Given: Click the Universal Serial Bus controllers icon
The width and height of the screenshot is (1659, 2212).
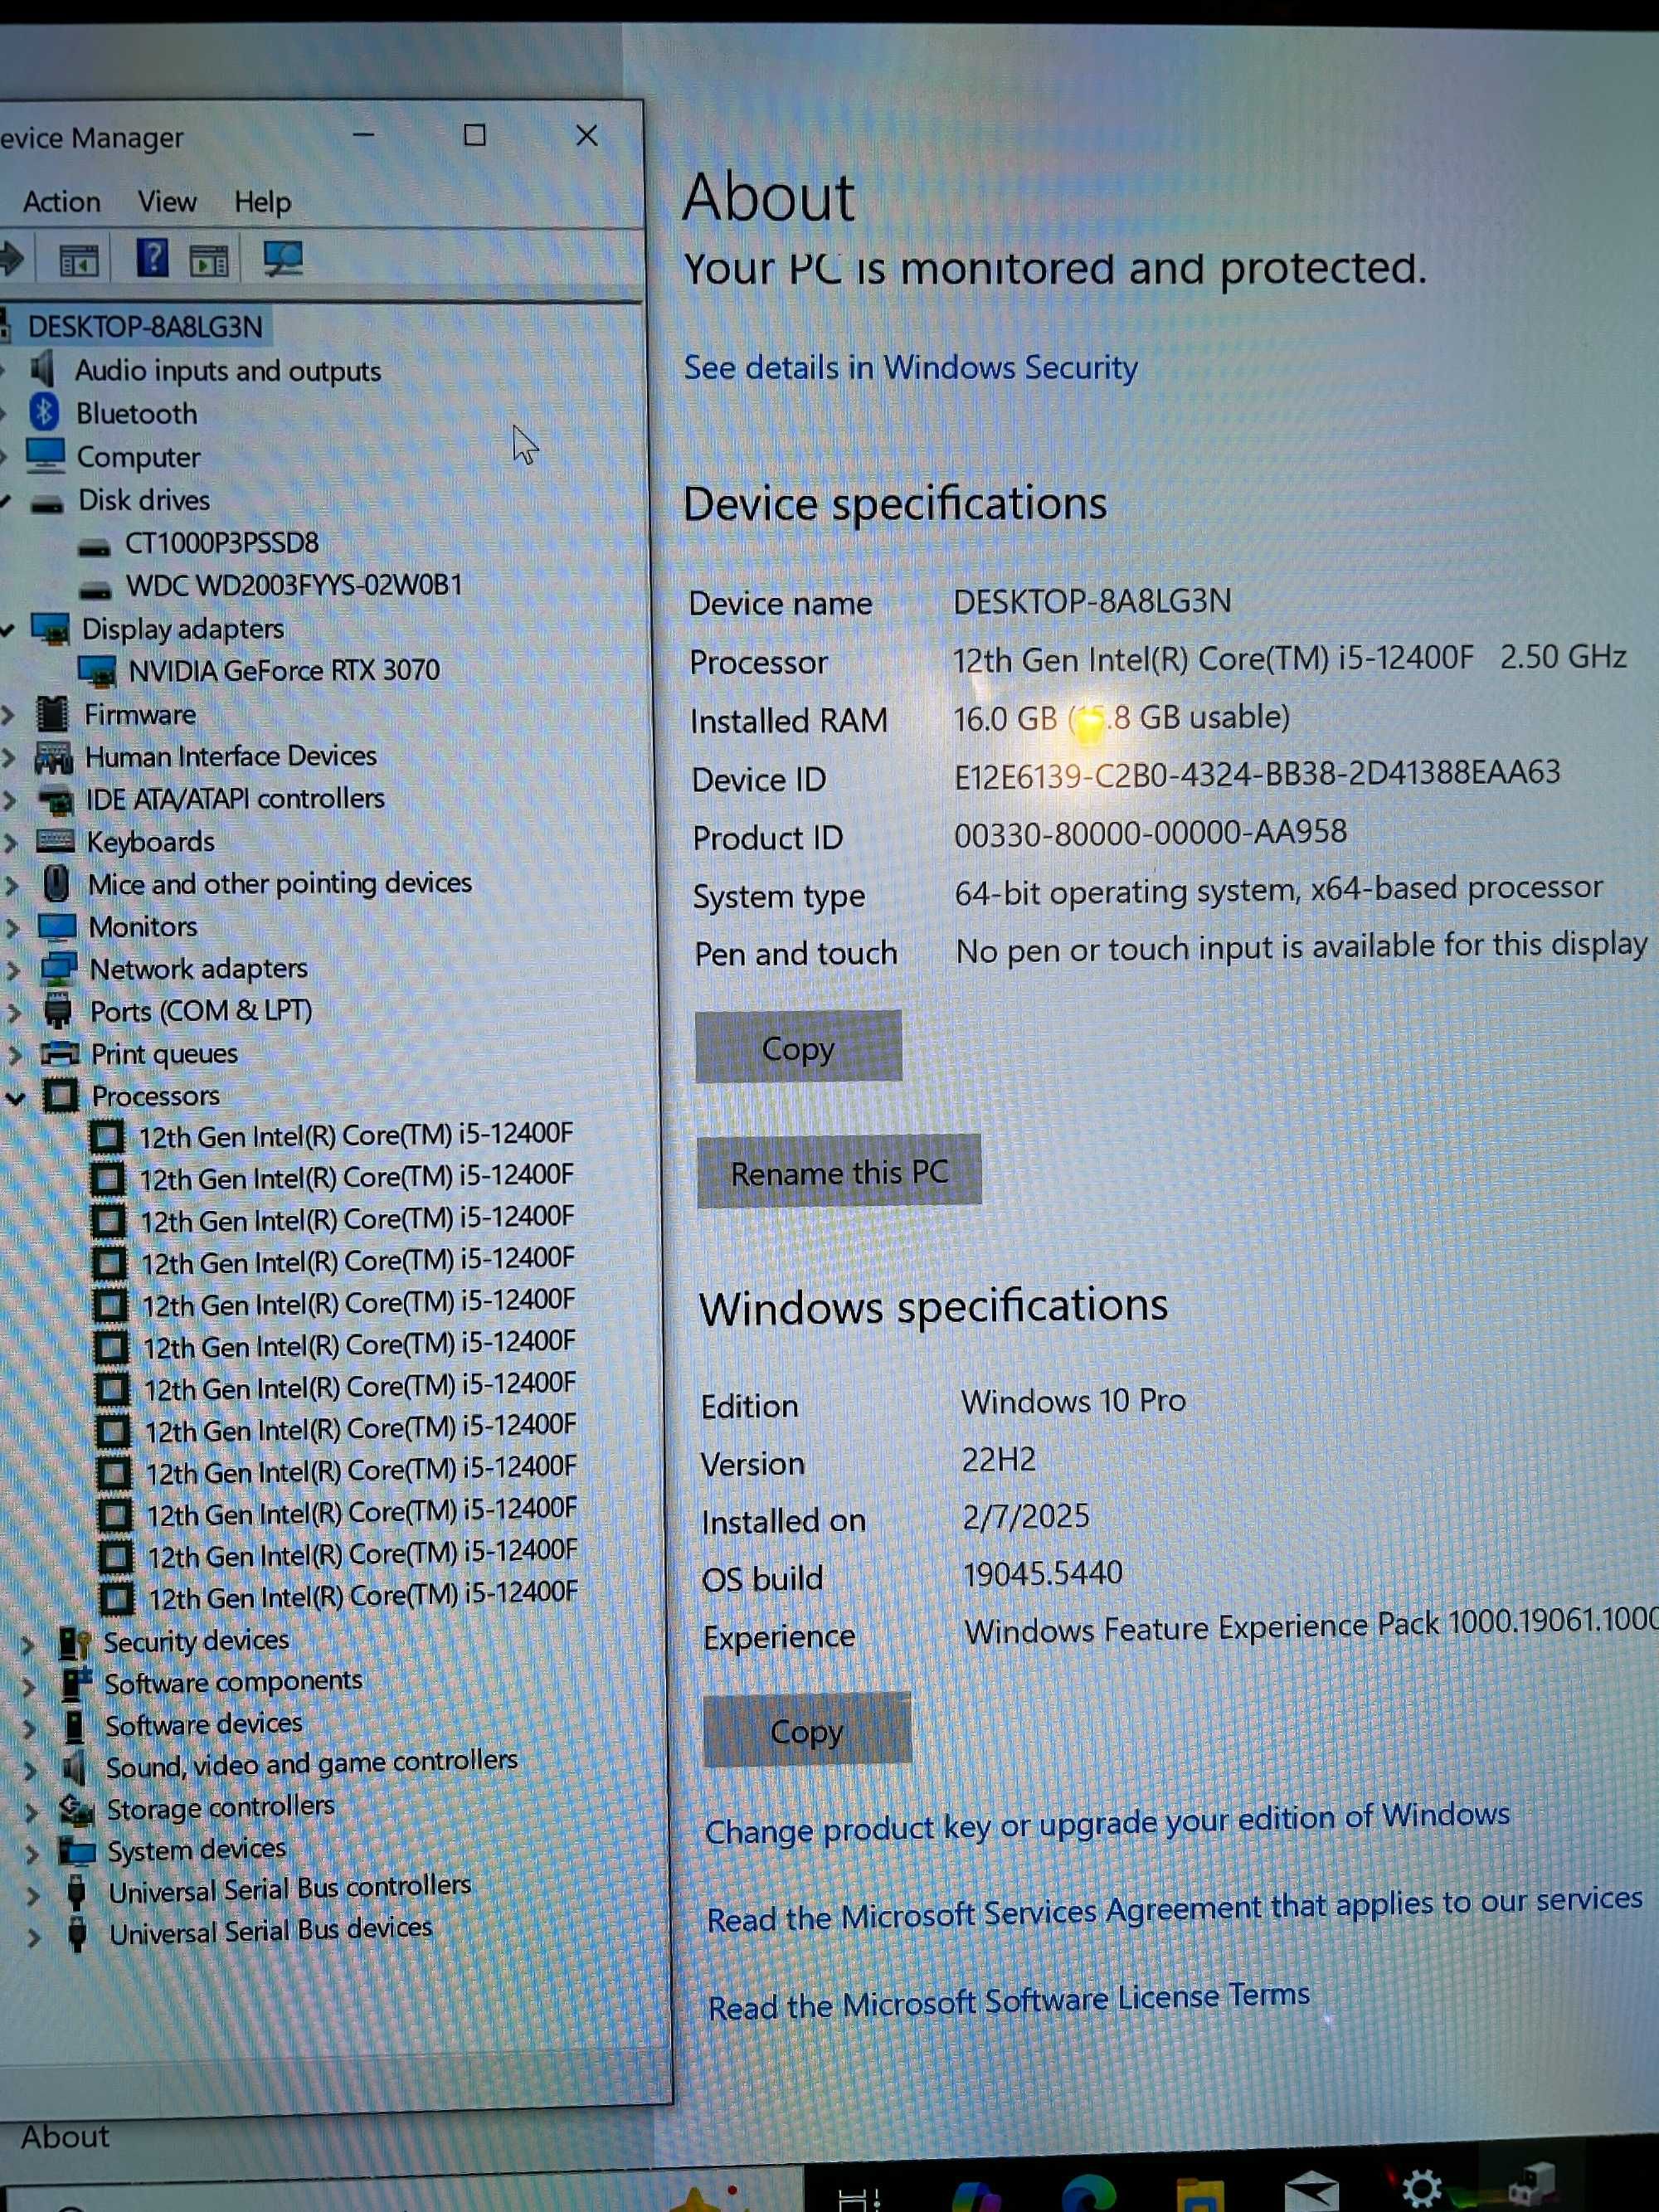Looking at the screenshot, I should click(x=76, y=1892).
